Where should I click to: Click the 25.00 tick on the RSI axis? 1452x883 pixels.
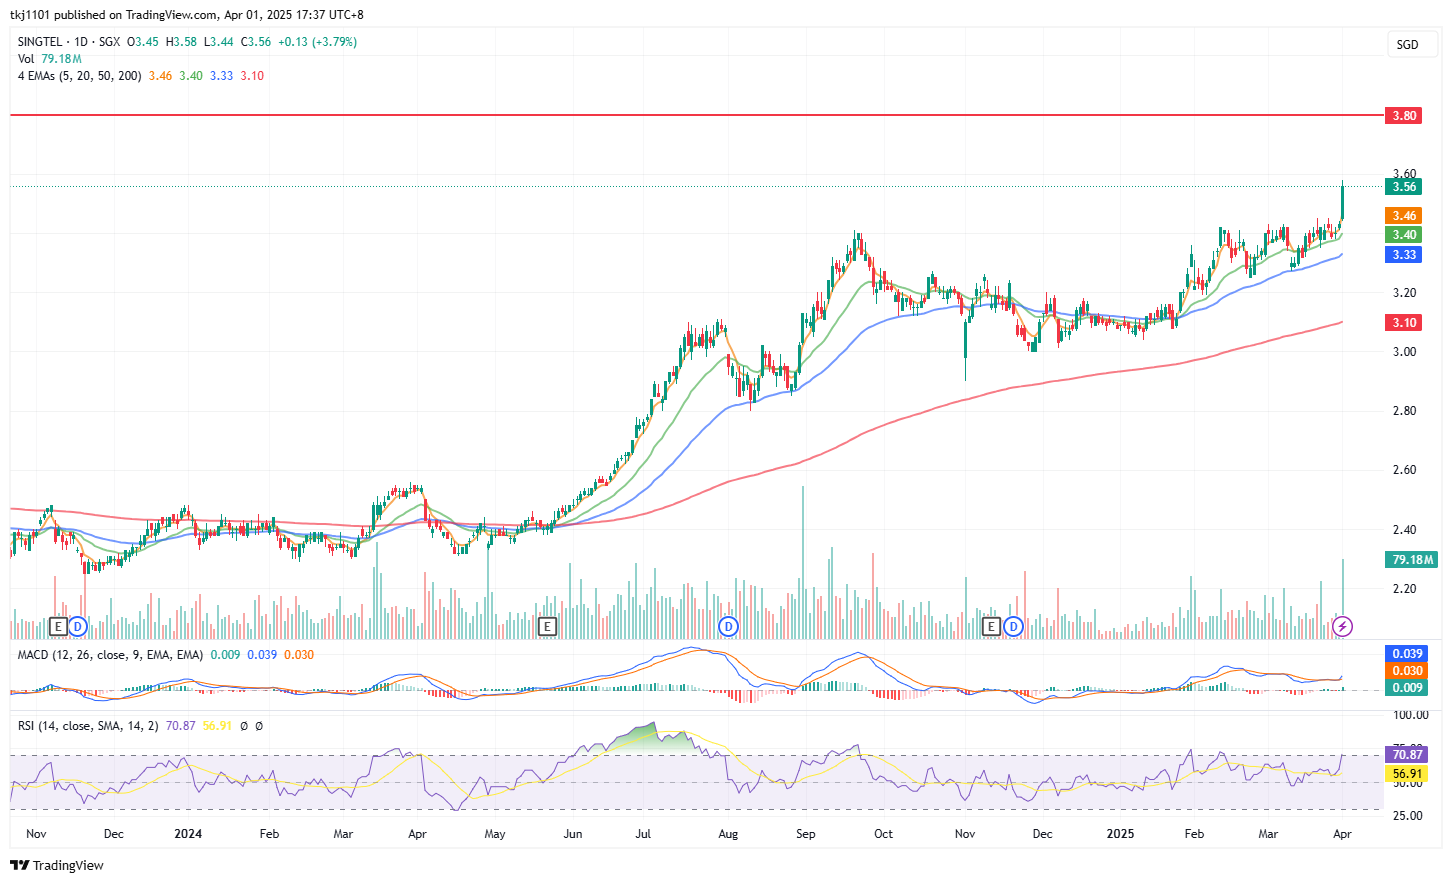pos(1407,816)
